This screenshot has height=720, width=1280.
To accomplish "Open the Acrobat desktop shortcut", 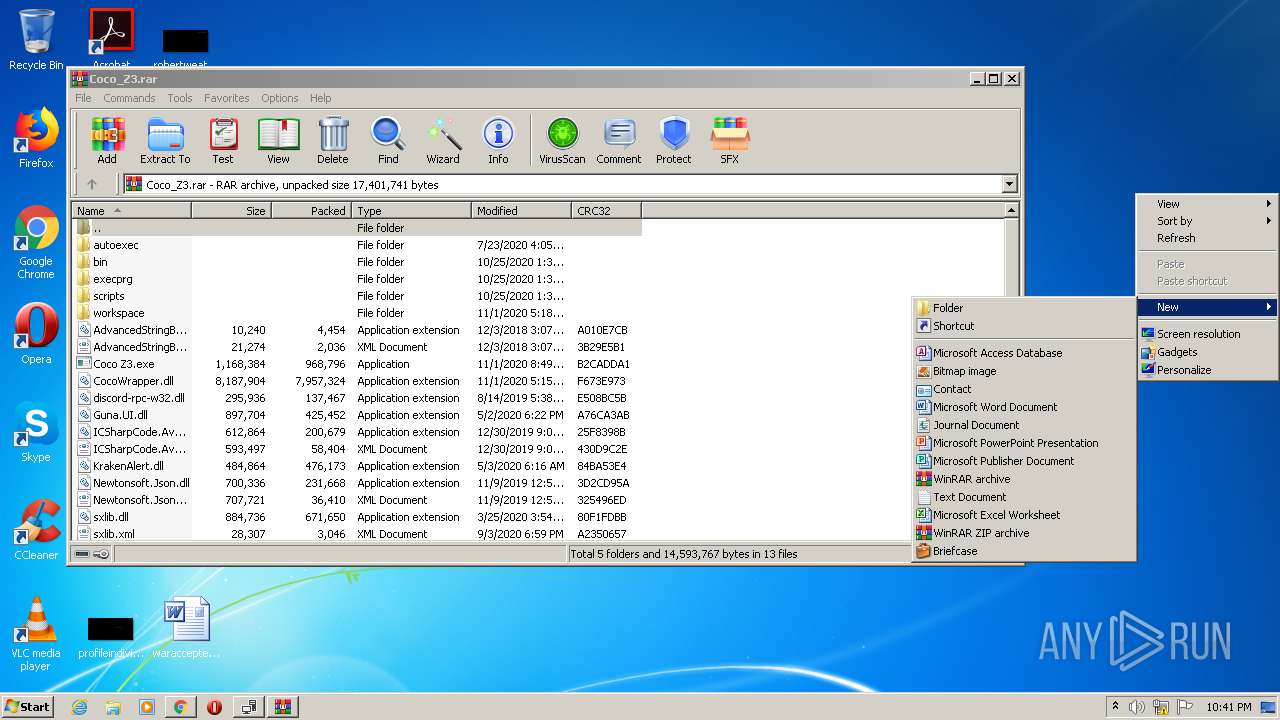I will (111, 38).
